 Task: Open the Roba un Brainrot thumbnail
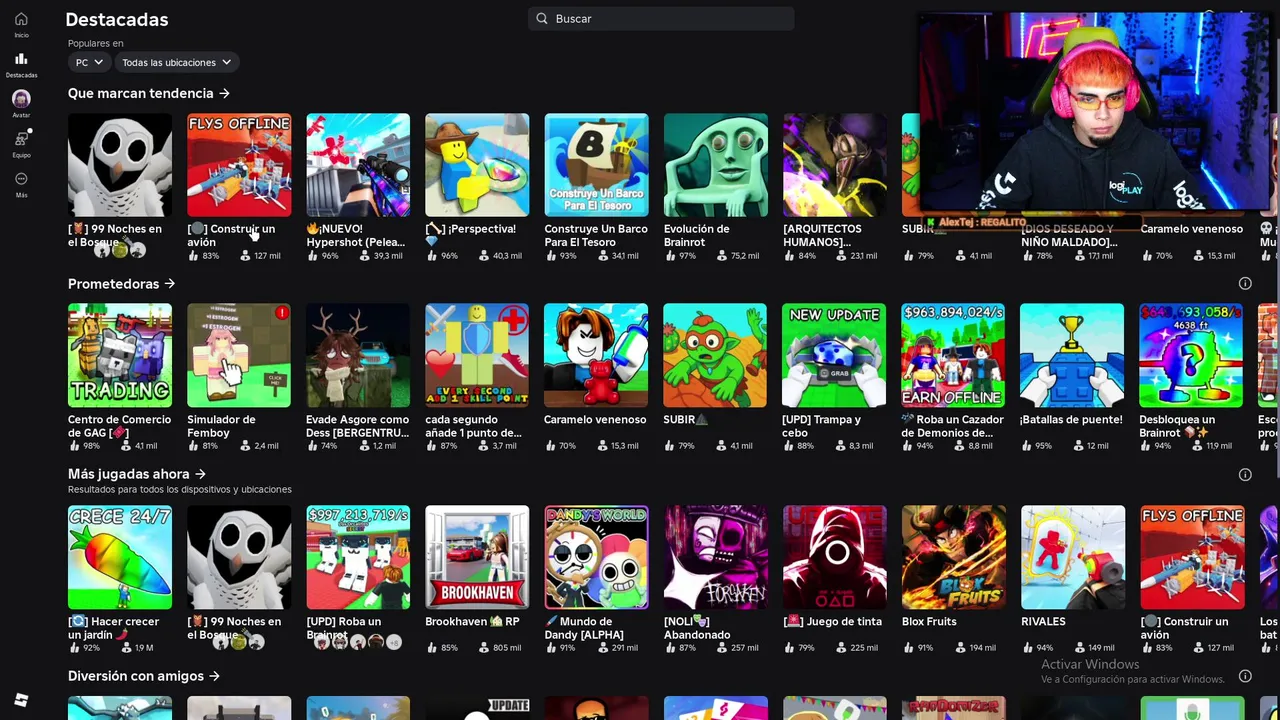pos(358,558)
